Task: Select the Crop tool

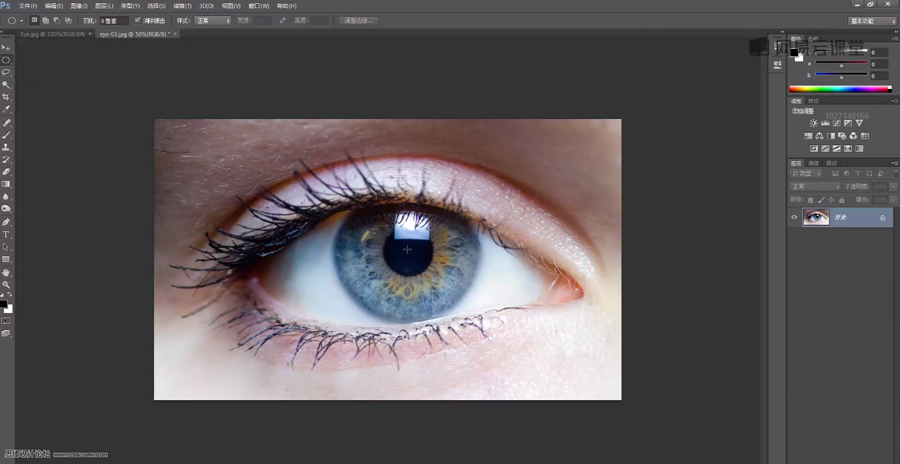Action: (6, 97)
